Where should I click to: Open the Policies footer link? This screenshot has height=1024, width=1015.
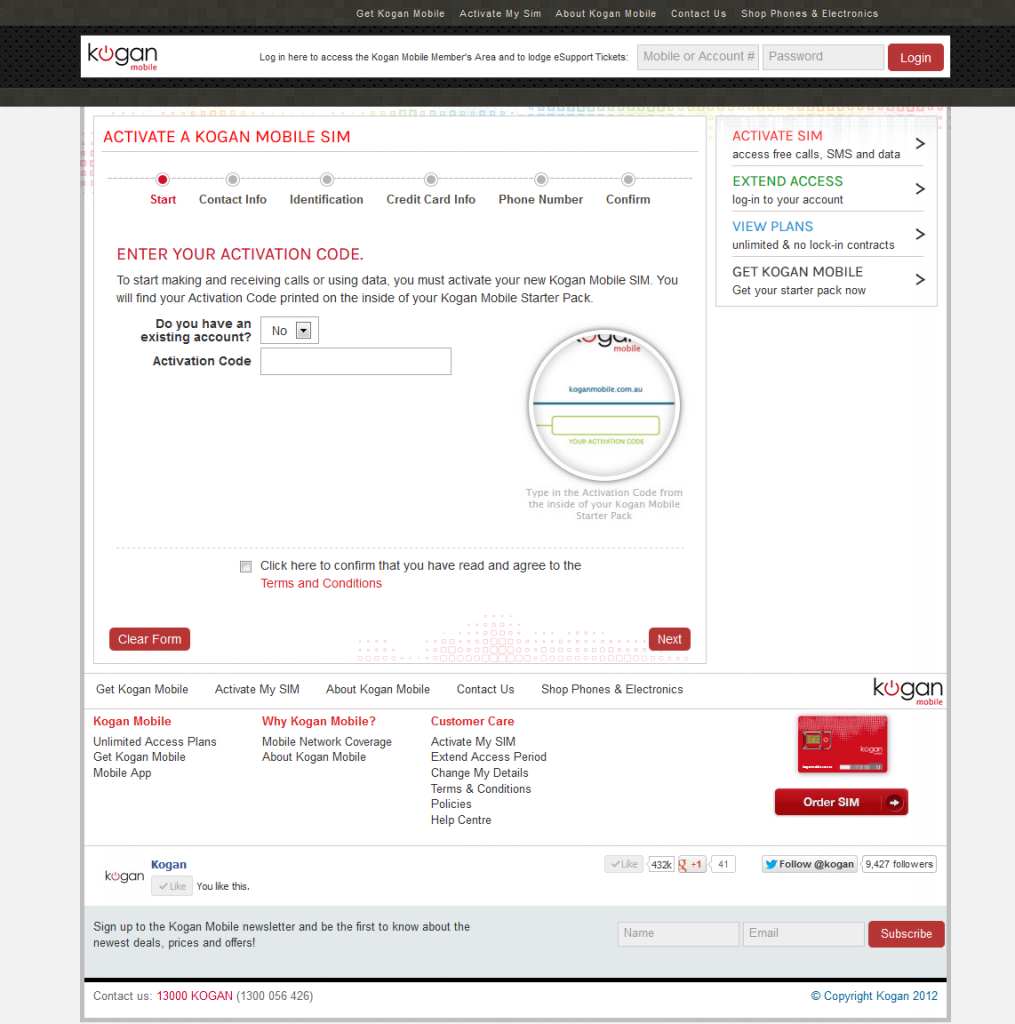pyautogui.click(x=451, y=804)
